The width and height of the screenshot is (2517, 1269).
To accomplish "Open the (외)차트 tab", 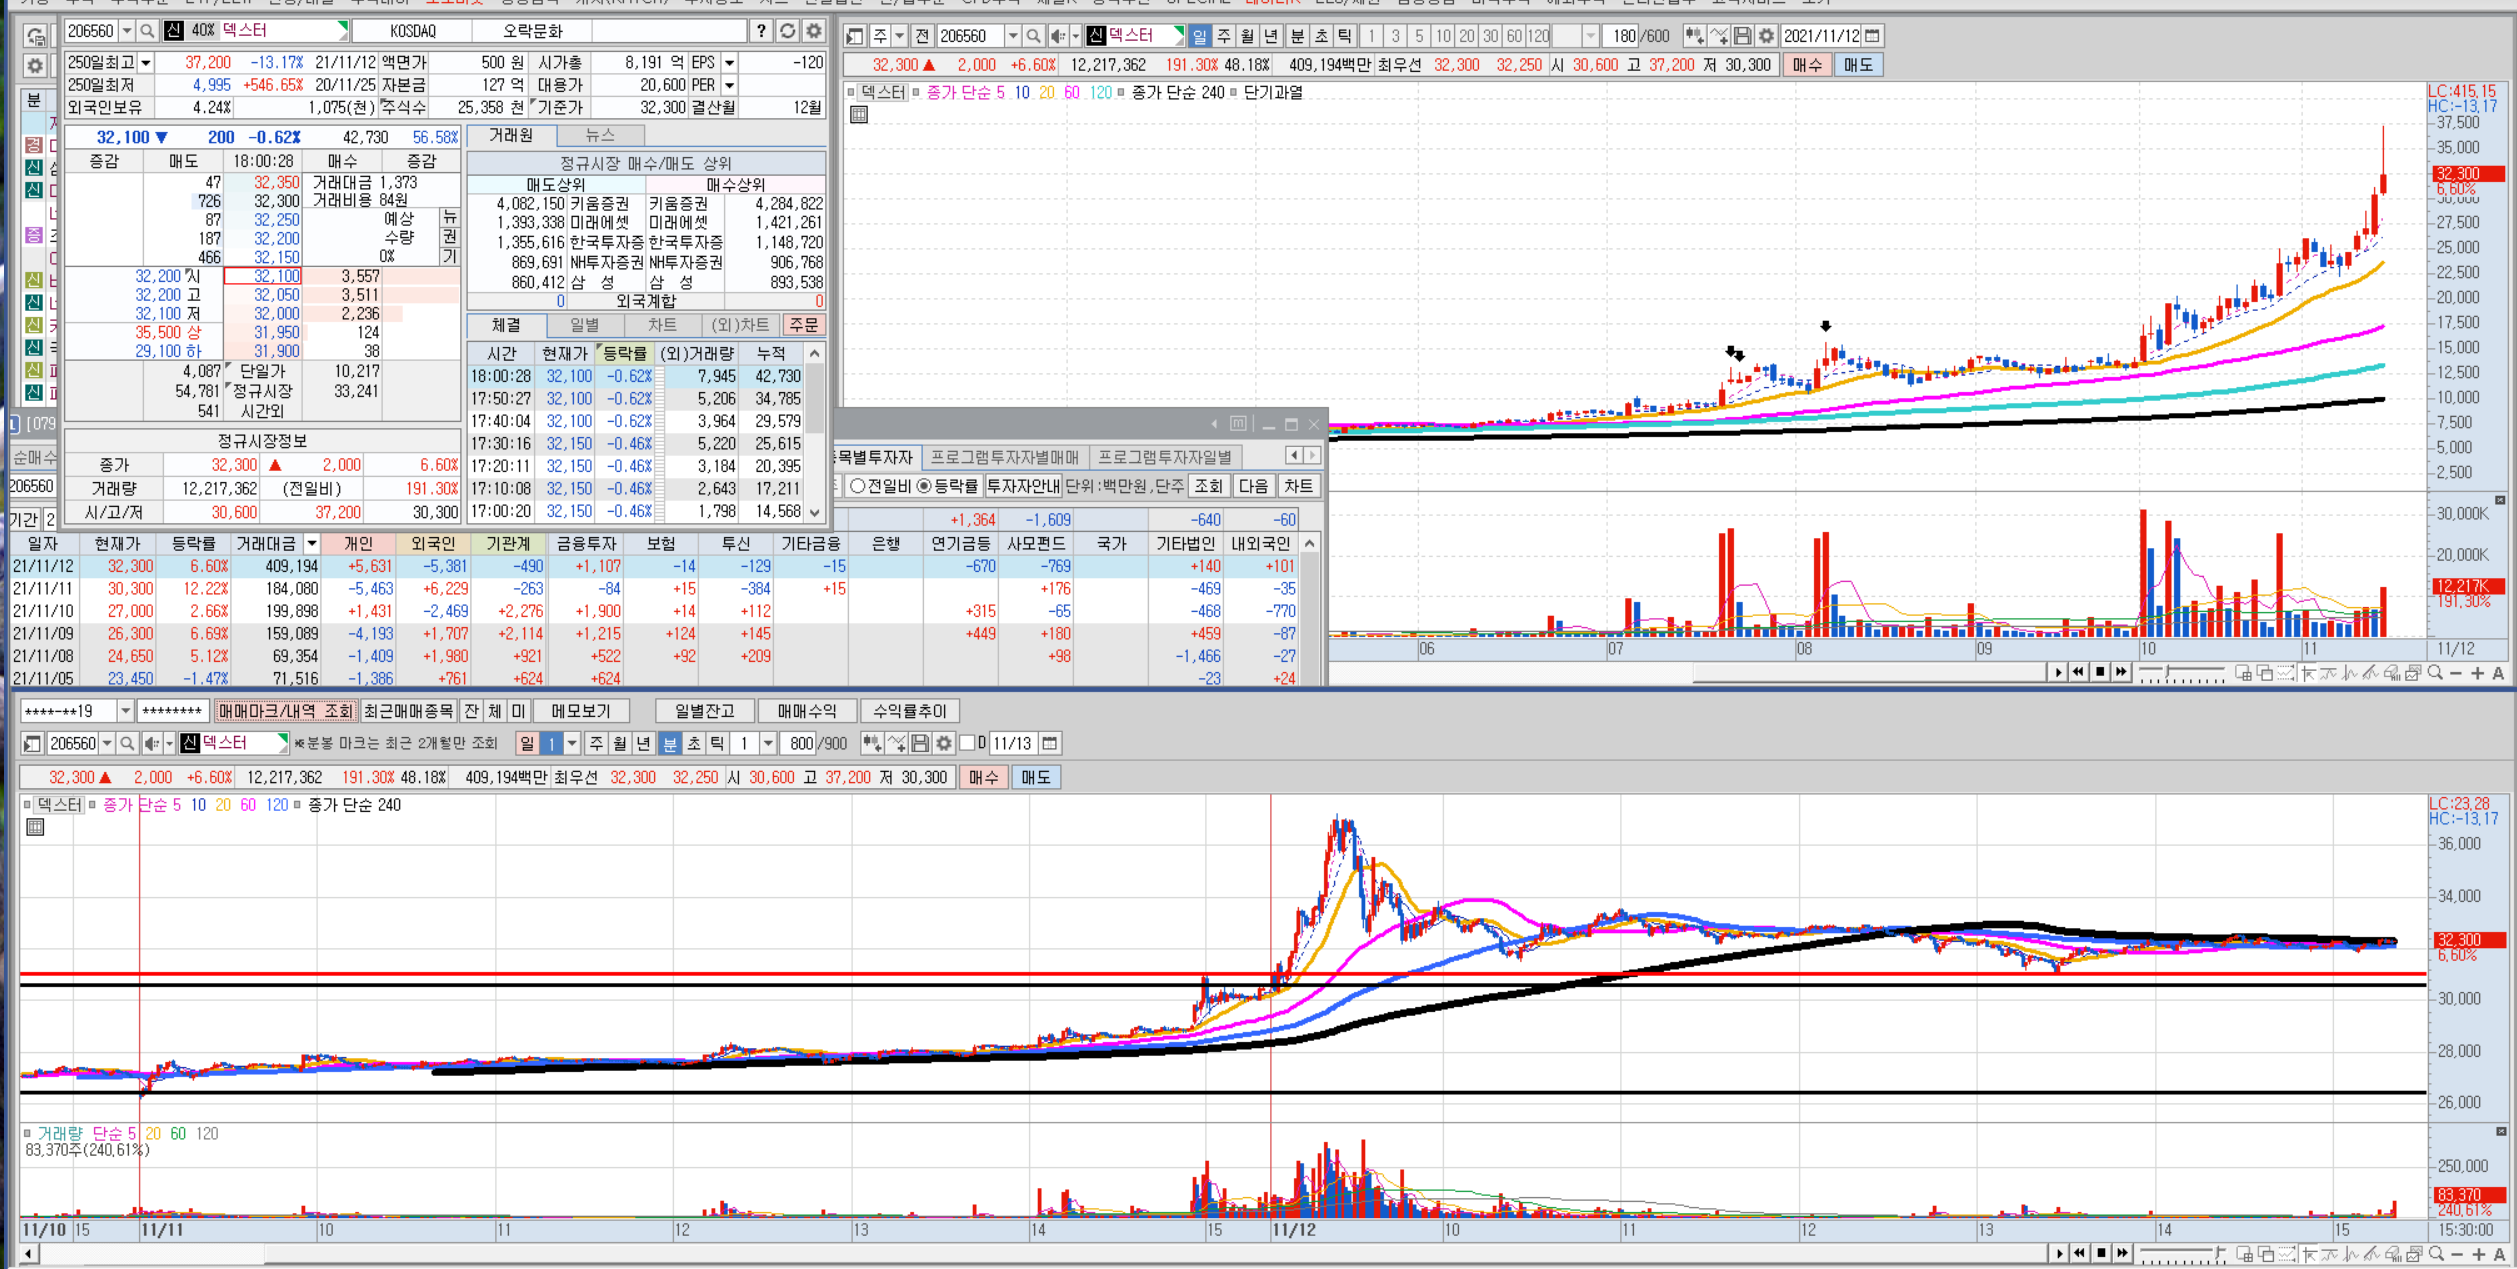I will click(740, 325).
